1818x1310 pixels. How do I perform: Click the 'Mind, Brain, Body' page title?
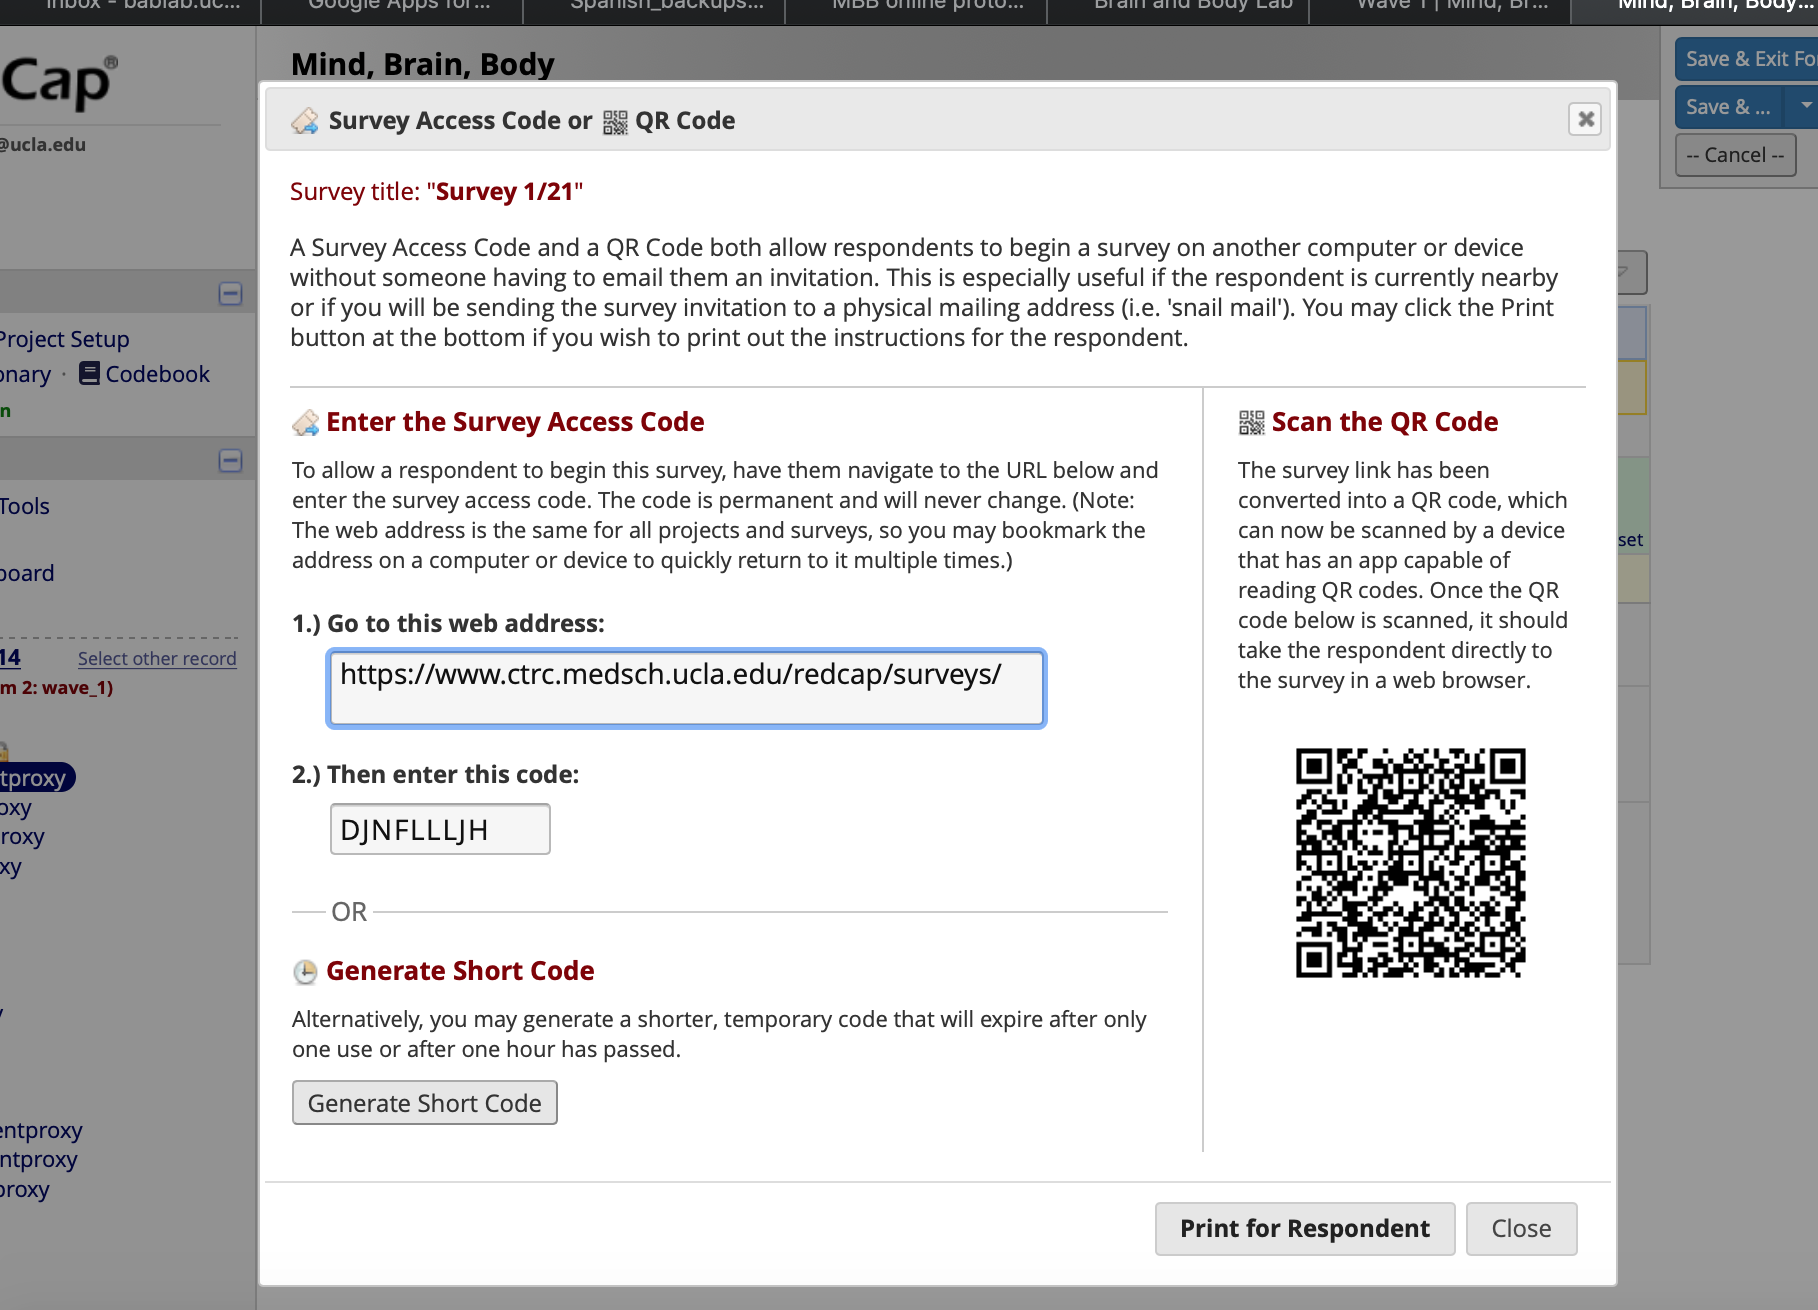422,64
